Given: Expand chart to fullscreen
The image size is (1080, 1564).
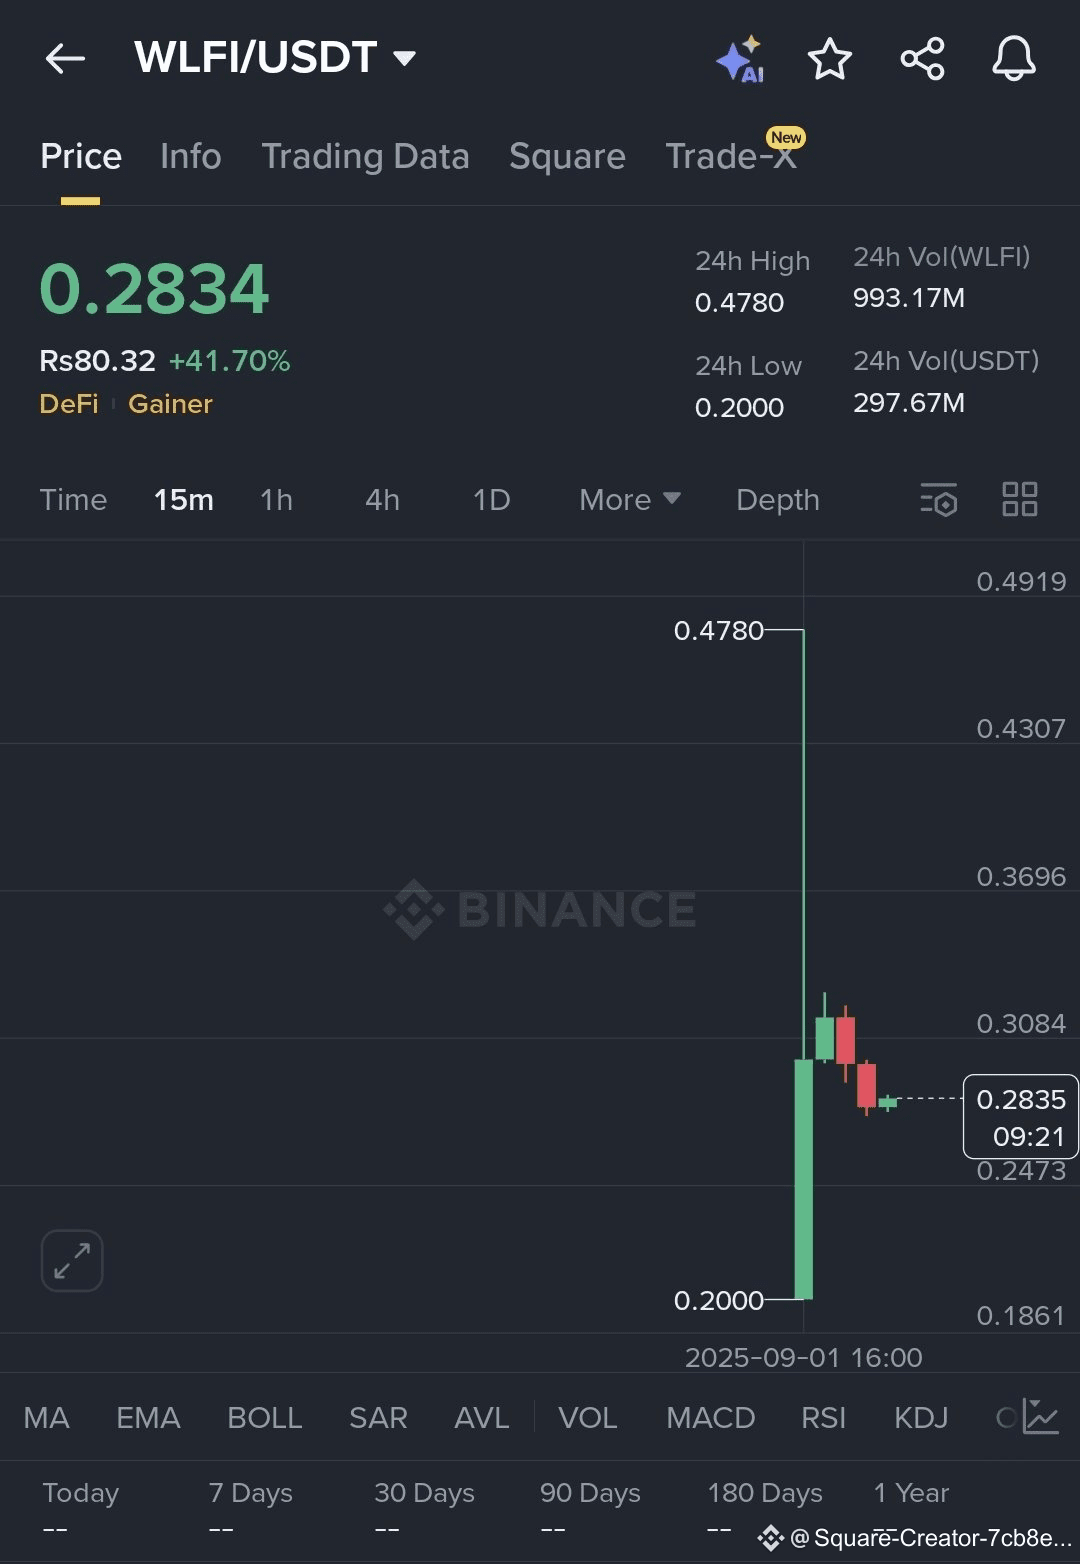Looking at the screenshot, I should pos(72,1260).
